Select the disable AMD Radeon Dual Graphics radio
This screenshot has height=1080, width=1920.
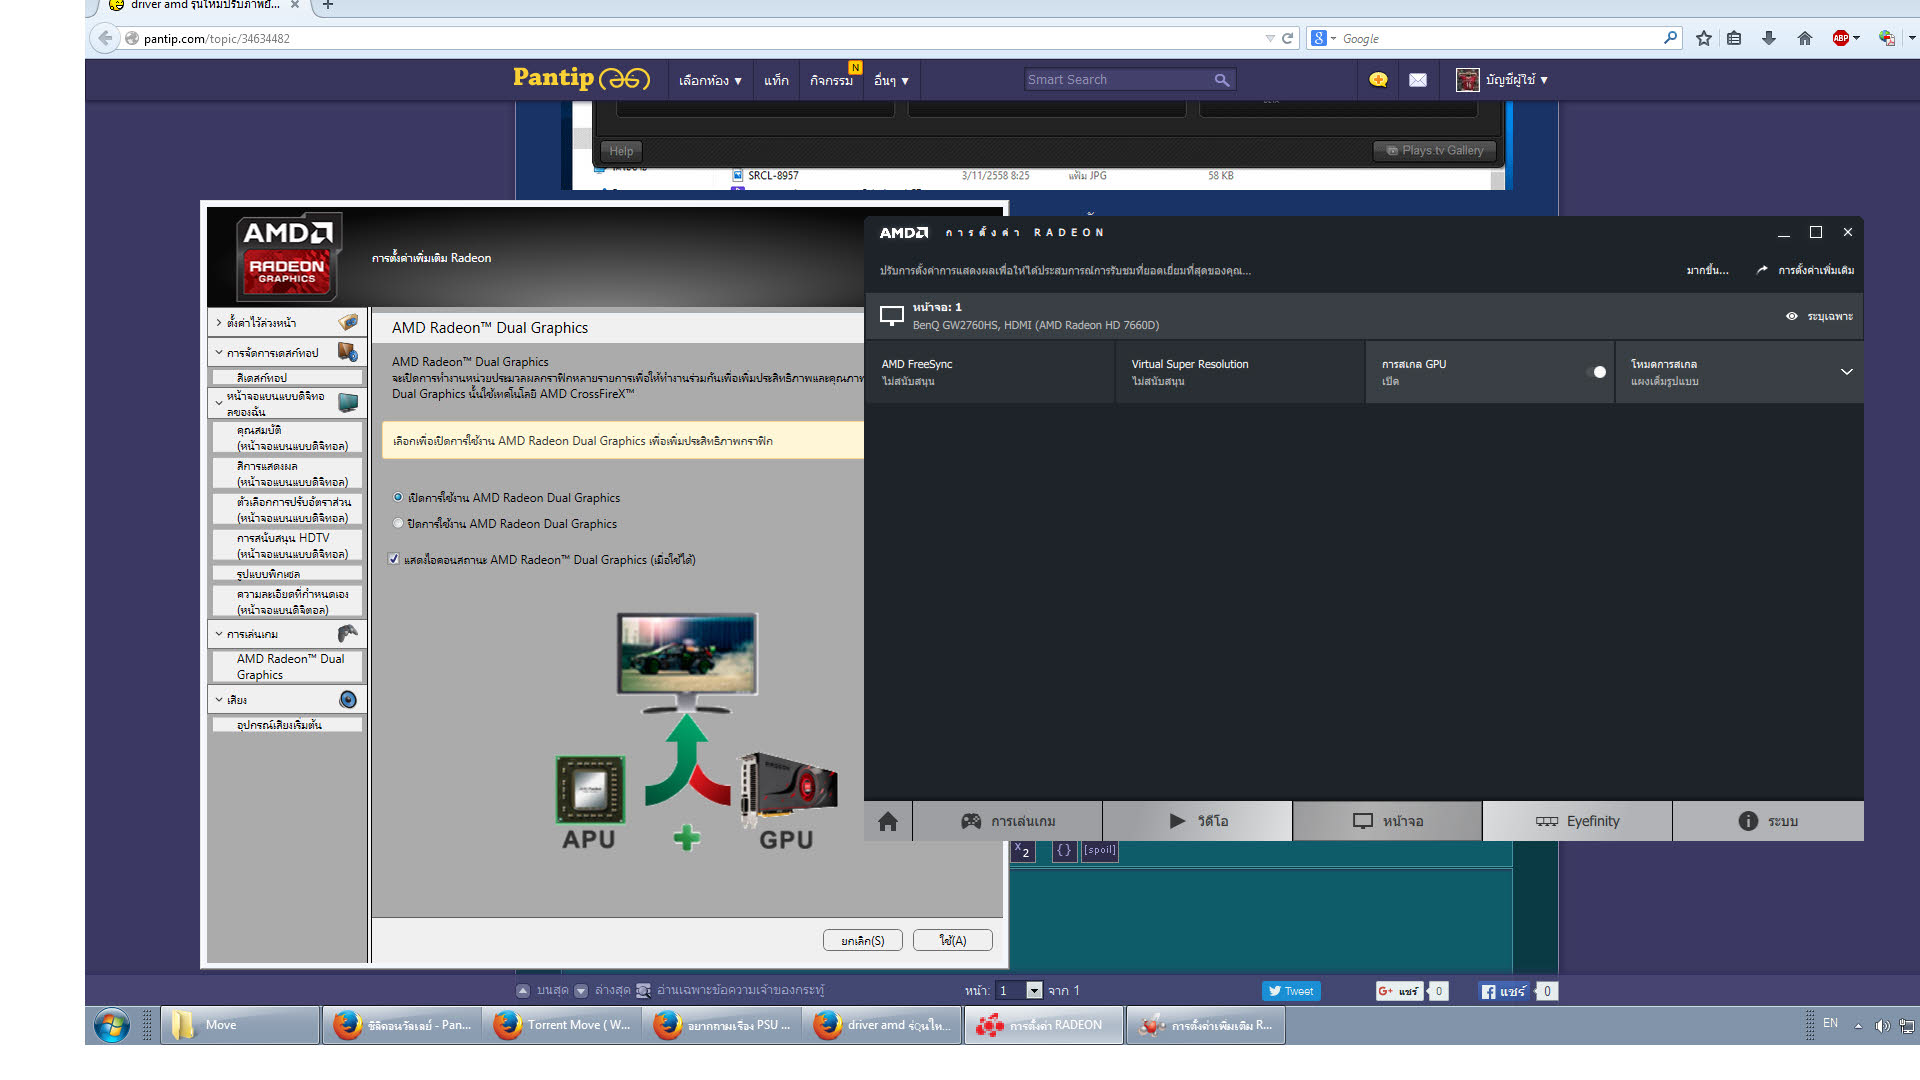[x=398, y=523]
